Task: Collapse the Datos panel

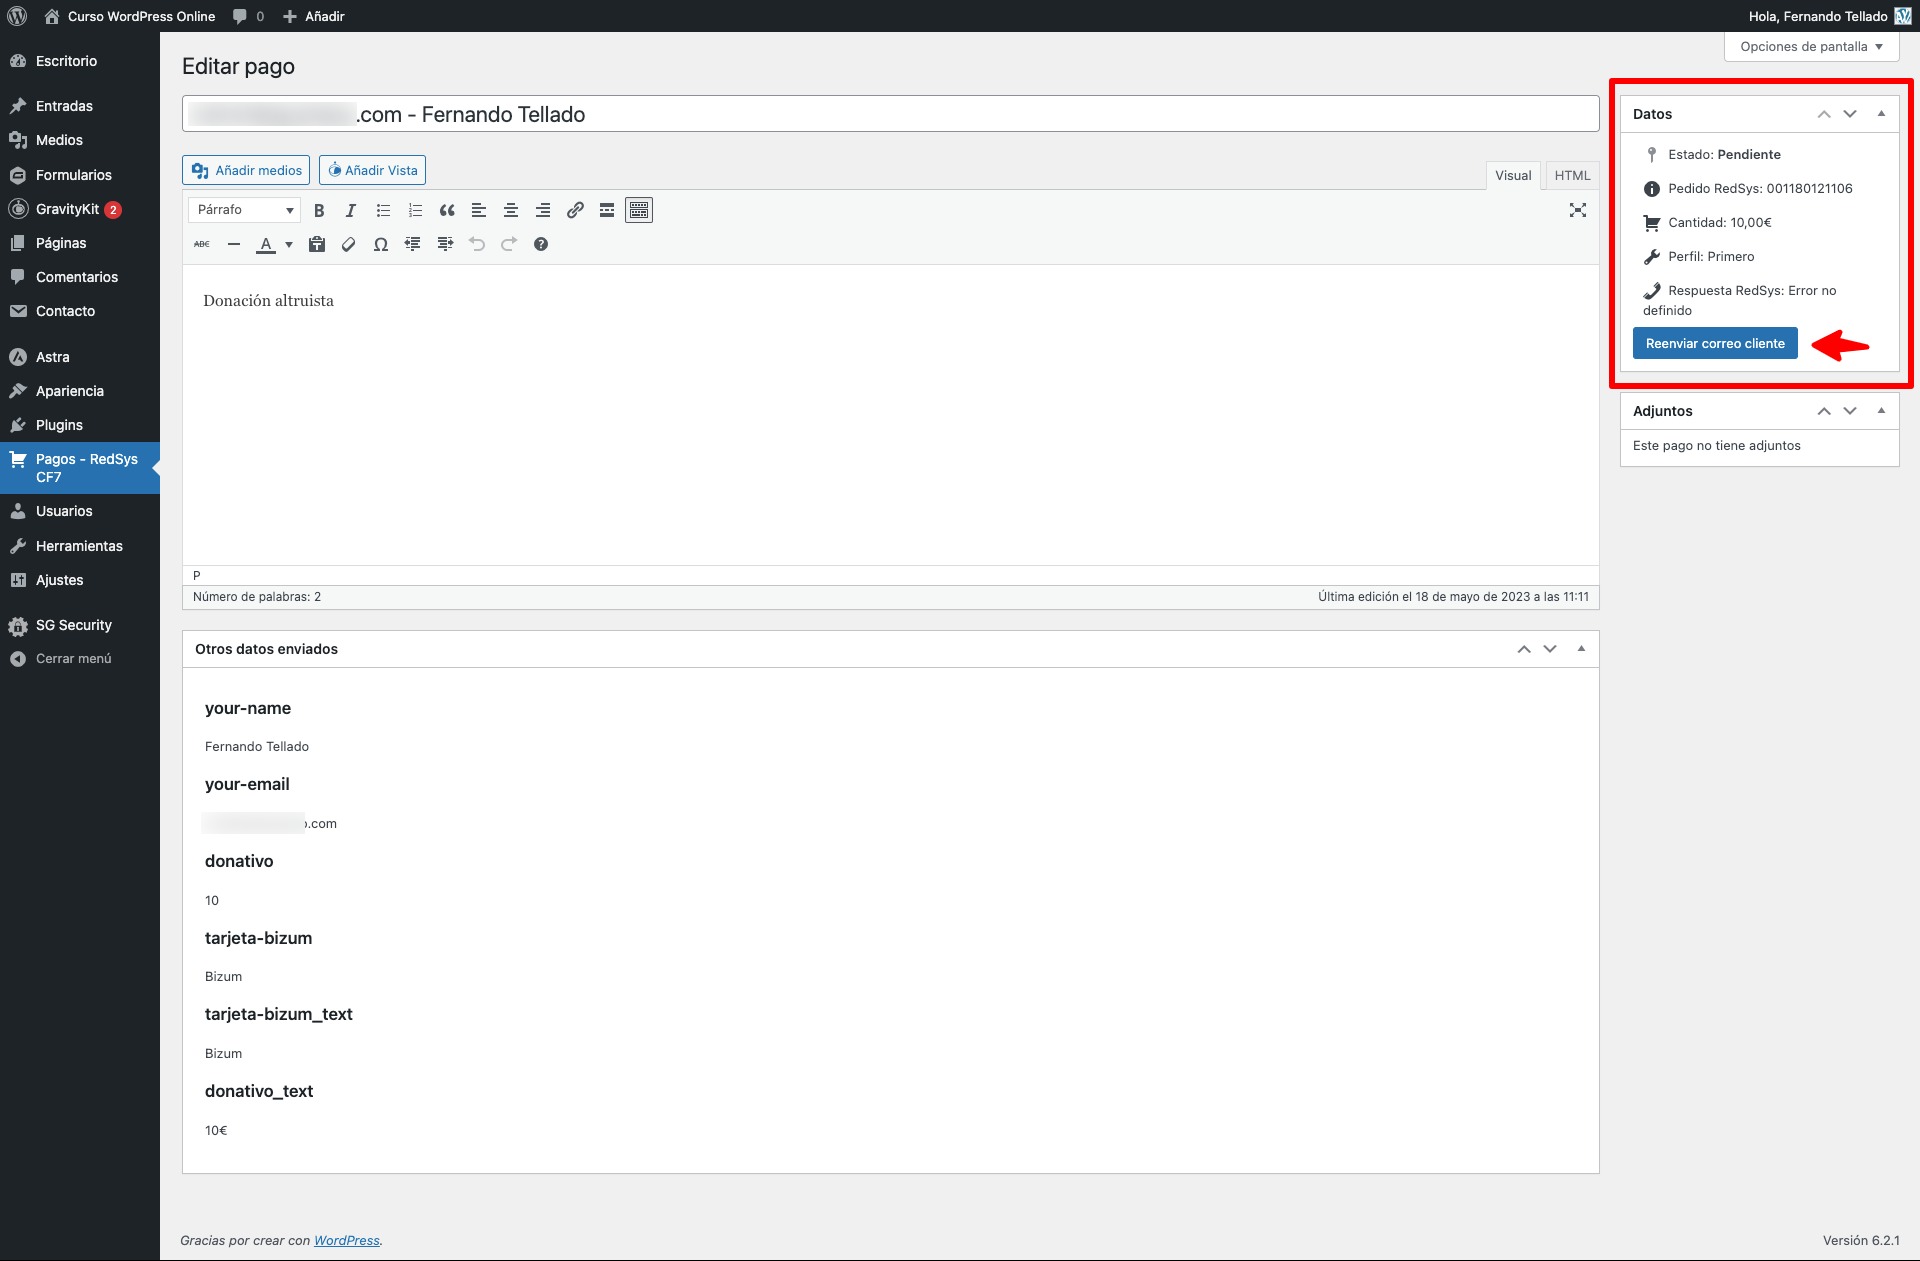Action: pyautogui.click(x=1881, y=113)
